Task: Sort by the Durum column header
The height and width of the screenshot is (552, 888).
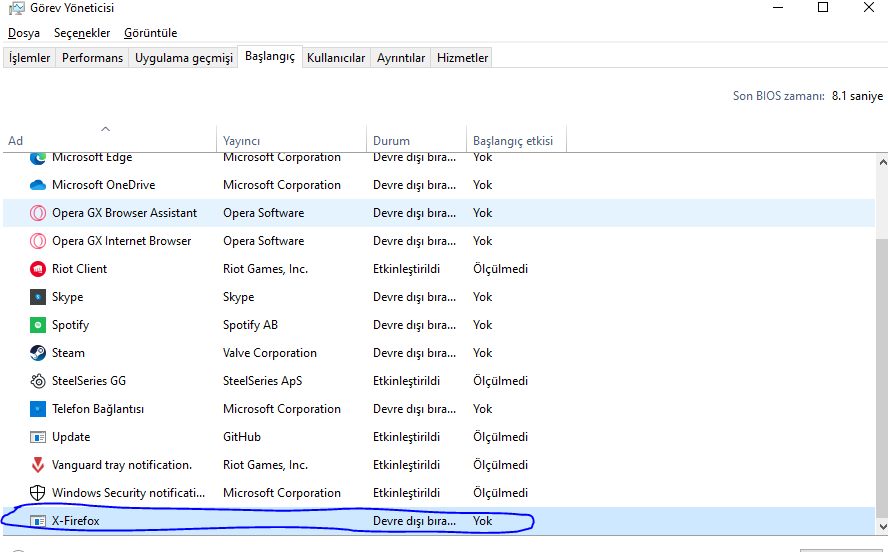Action: pos(391,141)
